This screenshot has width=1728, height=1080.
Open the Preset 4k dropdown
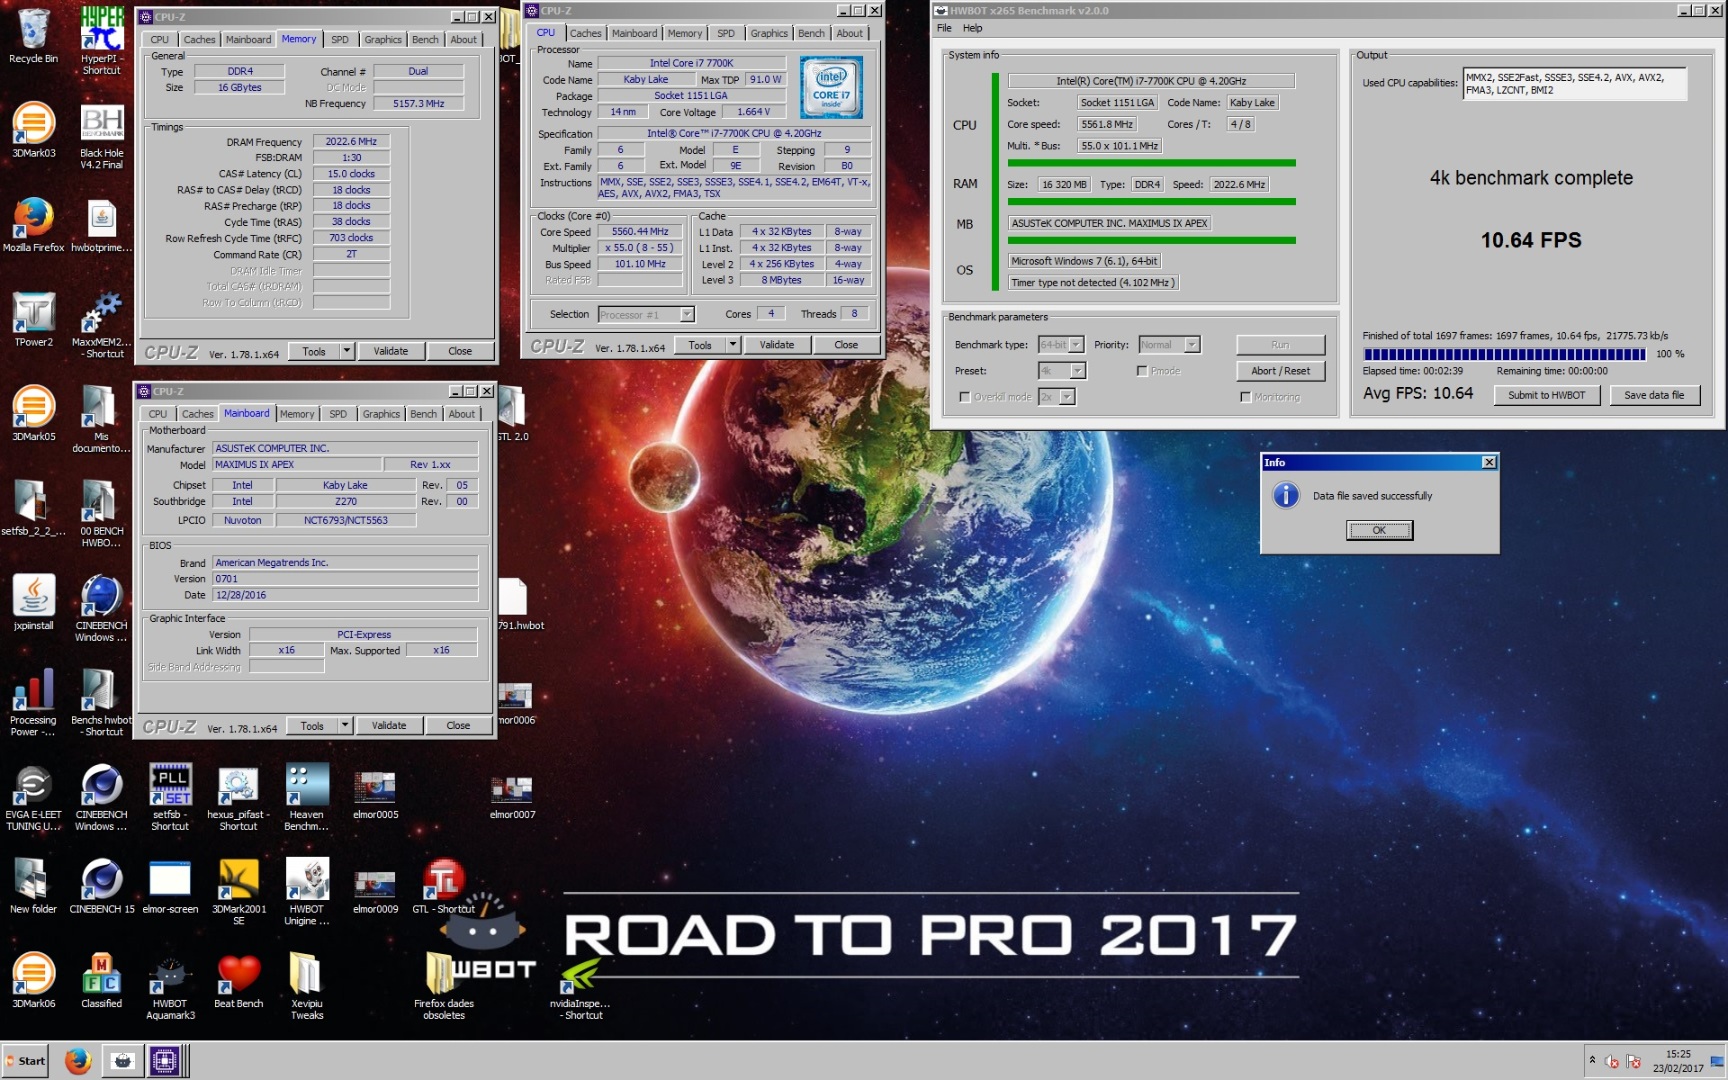[1078, 371]
